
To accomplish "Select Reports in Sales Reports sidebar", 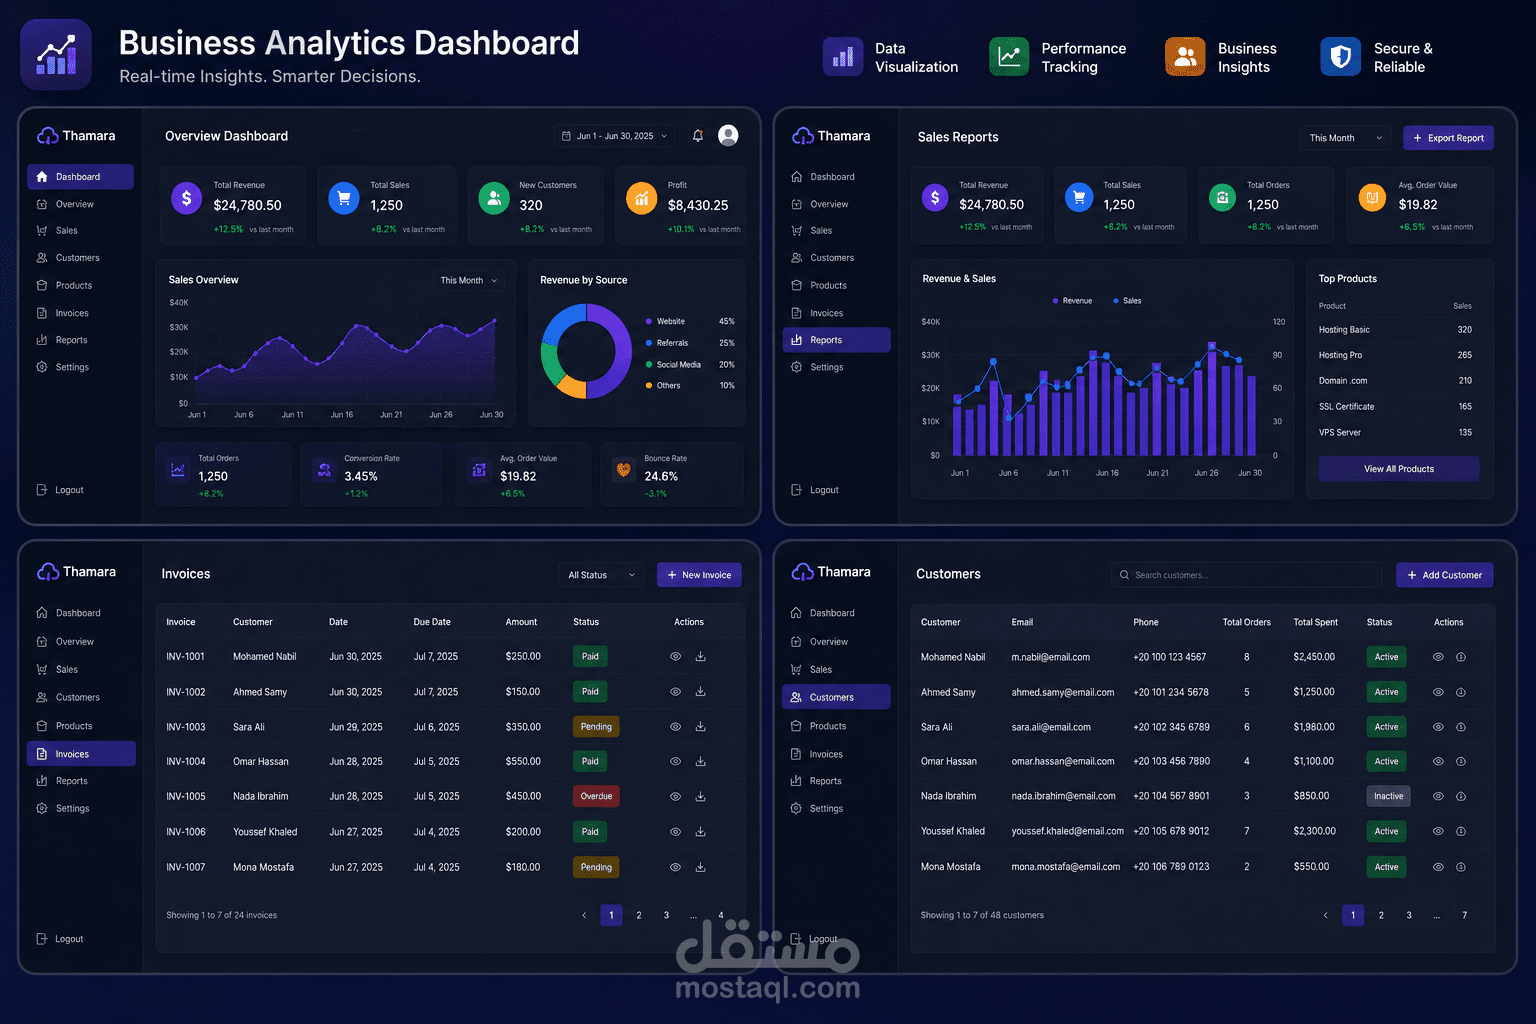I will pos(836,340).
